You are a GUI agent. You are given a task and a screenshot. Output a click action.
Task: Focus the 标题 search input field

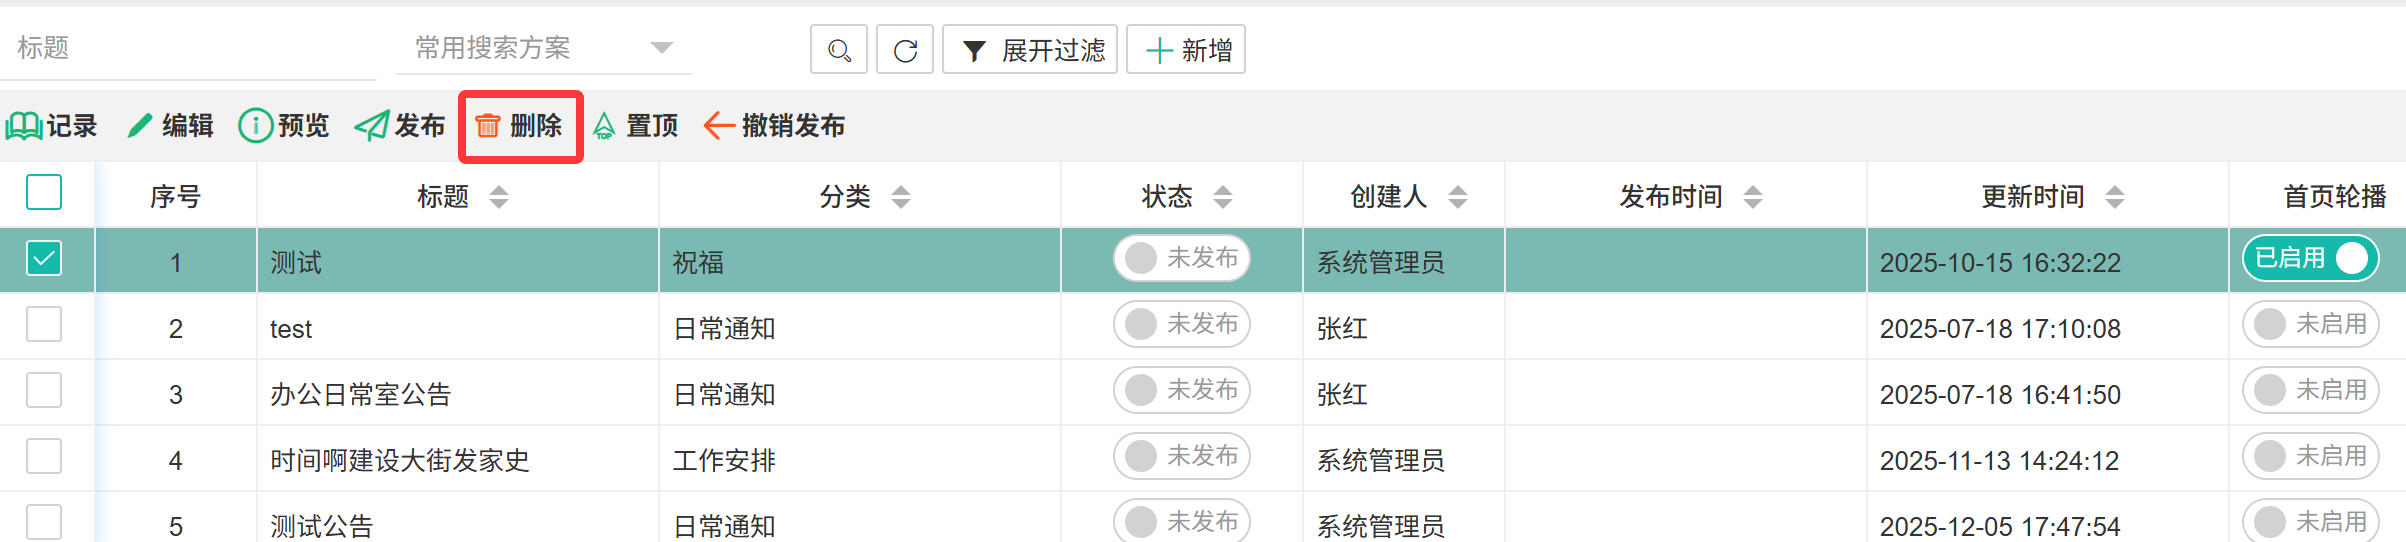[x=190, y=48]
